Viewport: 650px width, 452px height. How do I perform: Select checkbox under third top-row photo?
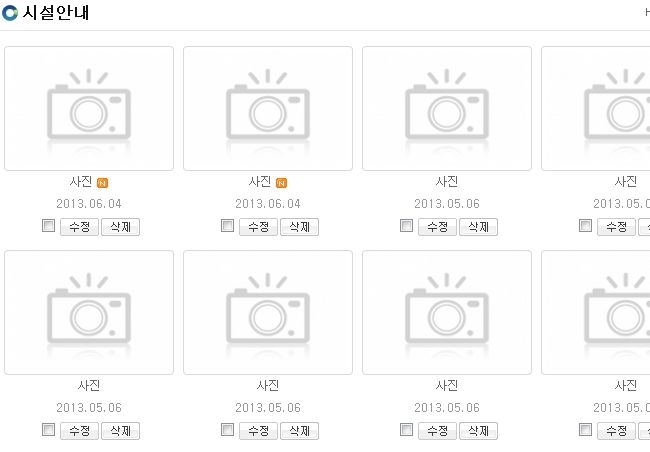click(407, 226)
